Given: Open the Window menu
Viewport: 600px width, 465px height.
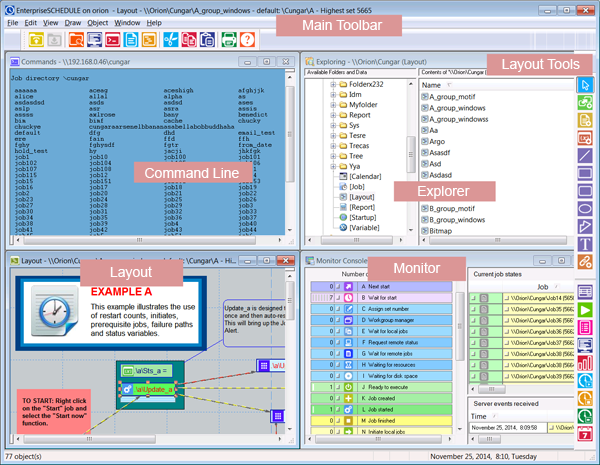Looking at the screenshot, I should tap(127, 23).
